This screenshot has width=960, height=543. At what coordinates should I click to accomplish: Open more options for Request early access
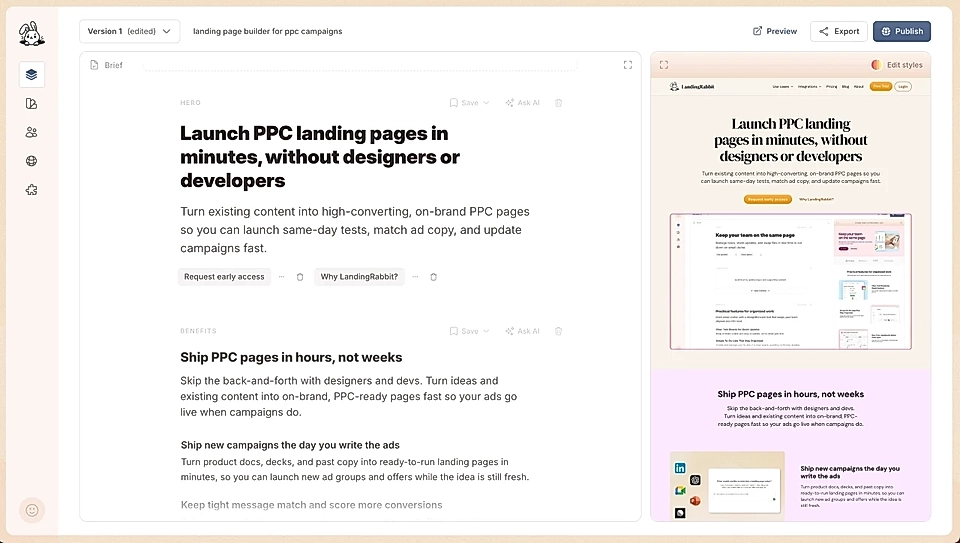click(x=282, y=277)
